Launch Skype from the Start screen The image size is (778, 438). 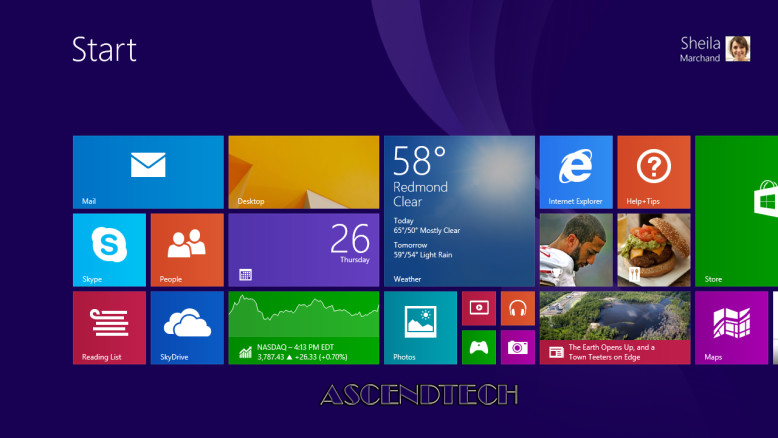point(109,249)
